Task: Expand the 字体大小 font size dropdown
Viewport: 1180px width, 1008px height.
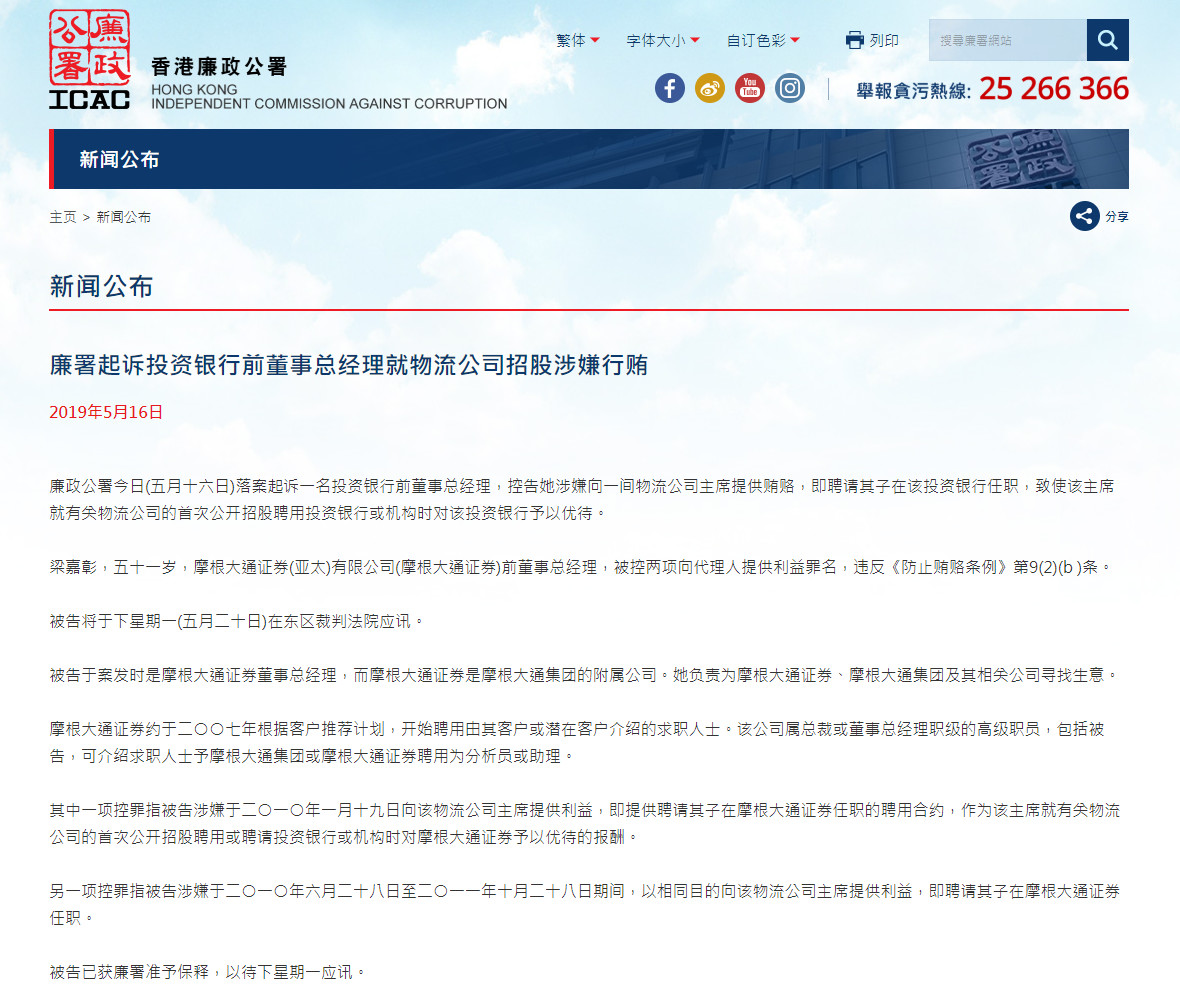Action: coord(662,40)
